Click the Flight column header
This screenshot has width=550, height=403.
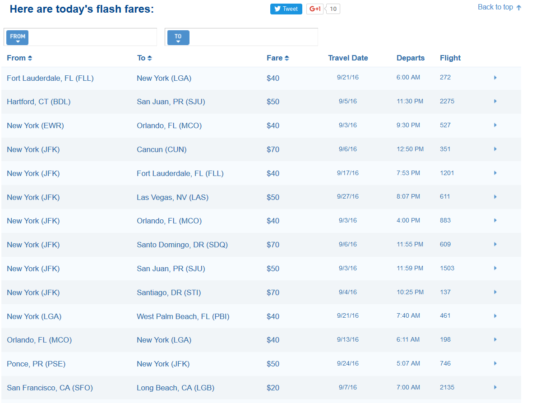click(450, 58)
